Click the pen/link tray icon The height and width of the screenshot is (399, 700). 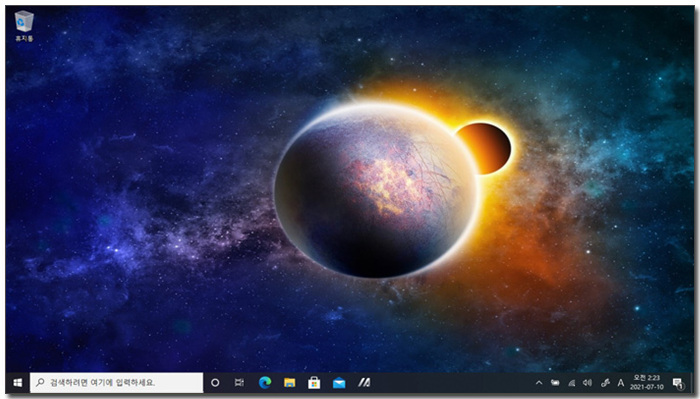605,383
